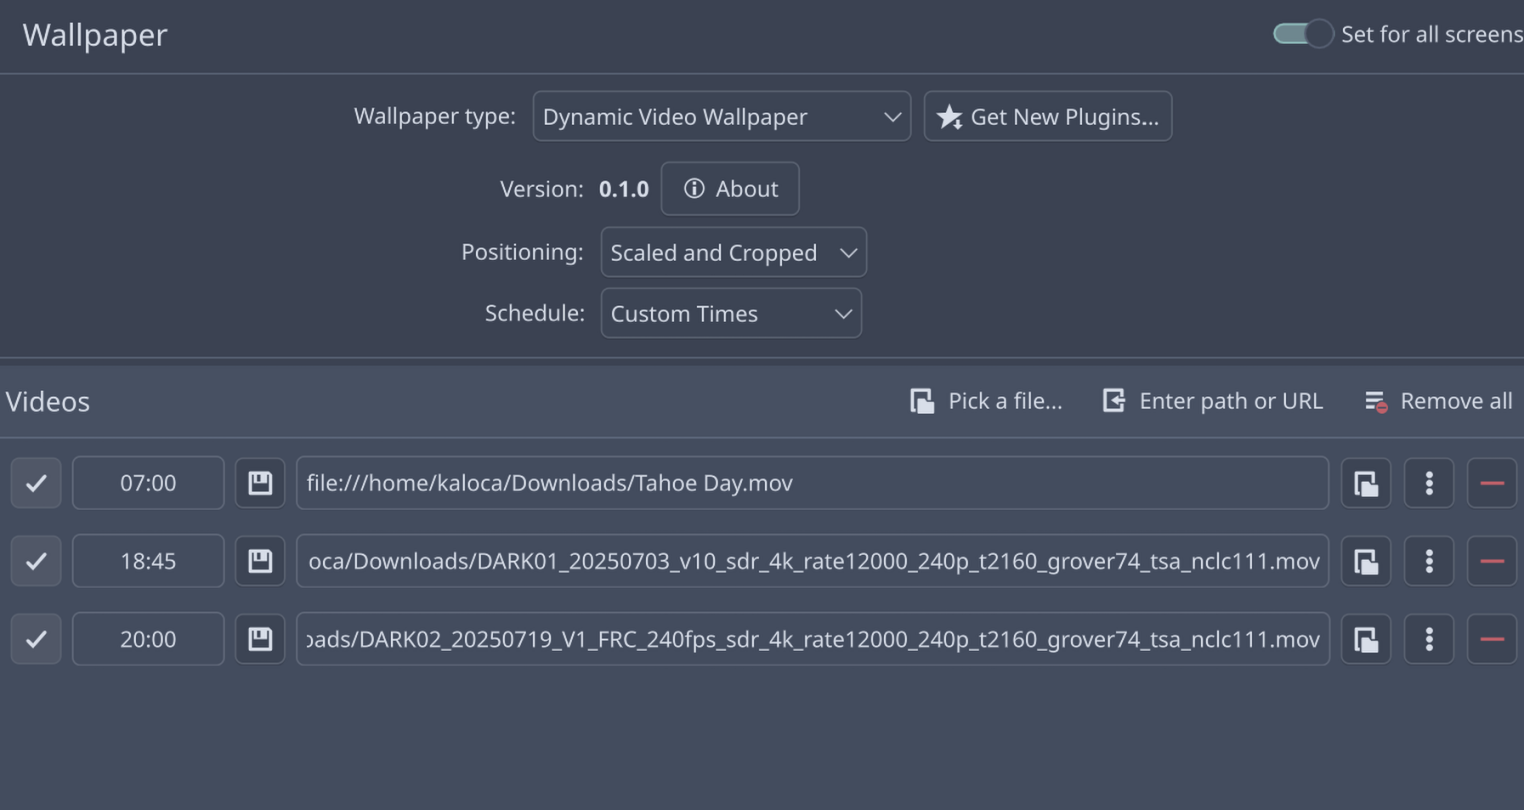This screenshot has width=1524, height=810.
Task: Open the Positioning dropdown
Action: pos(734,252)
